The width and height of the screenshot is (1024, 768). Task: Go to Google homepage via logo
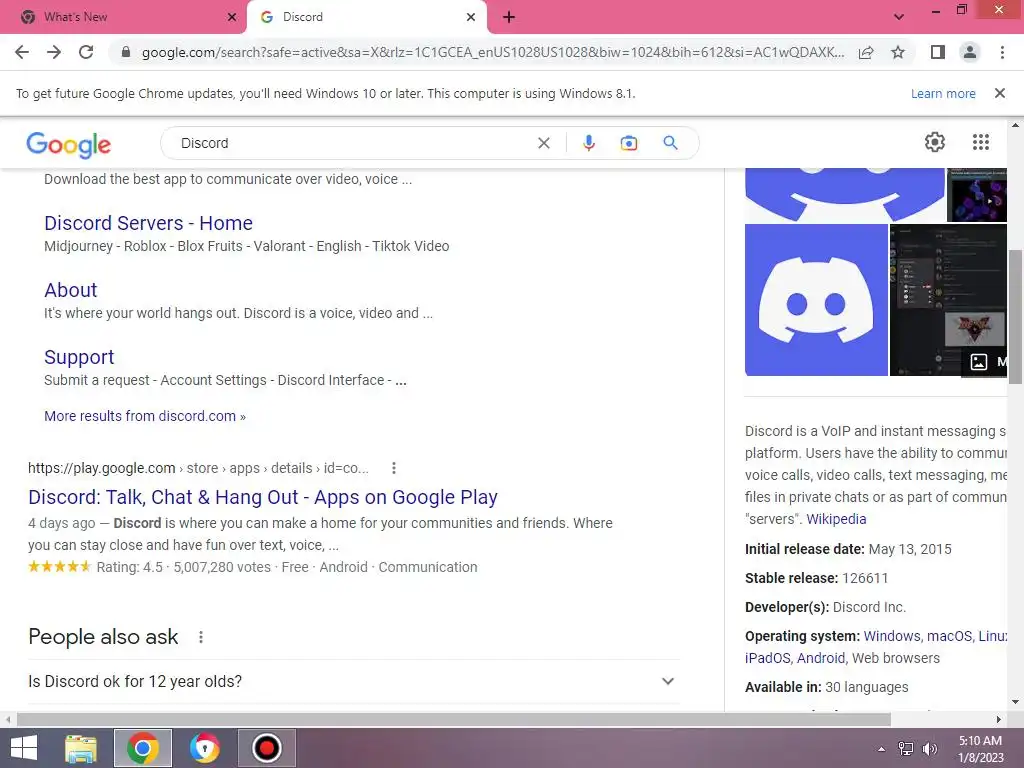pos(69,145)
